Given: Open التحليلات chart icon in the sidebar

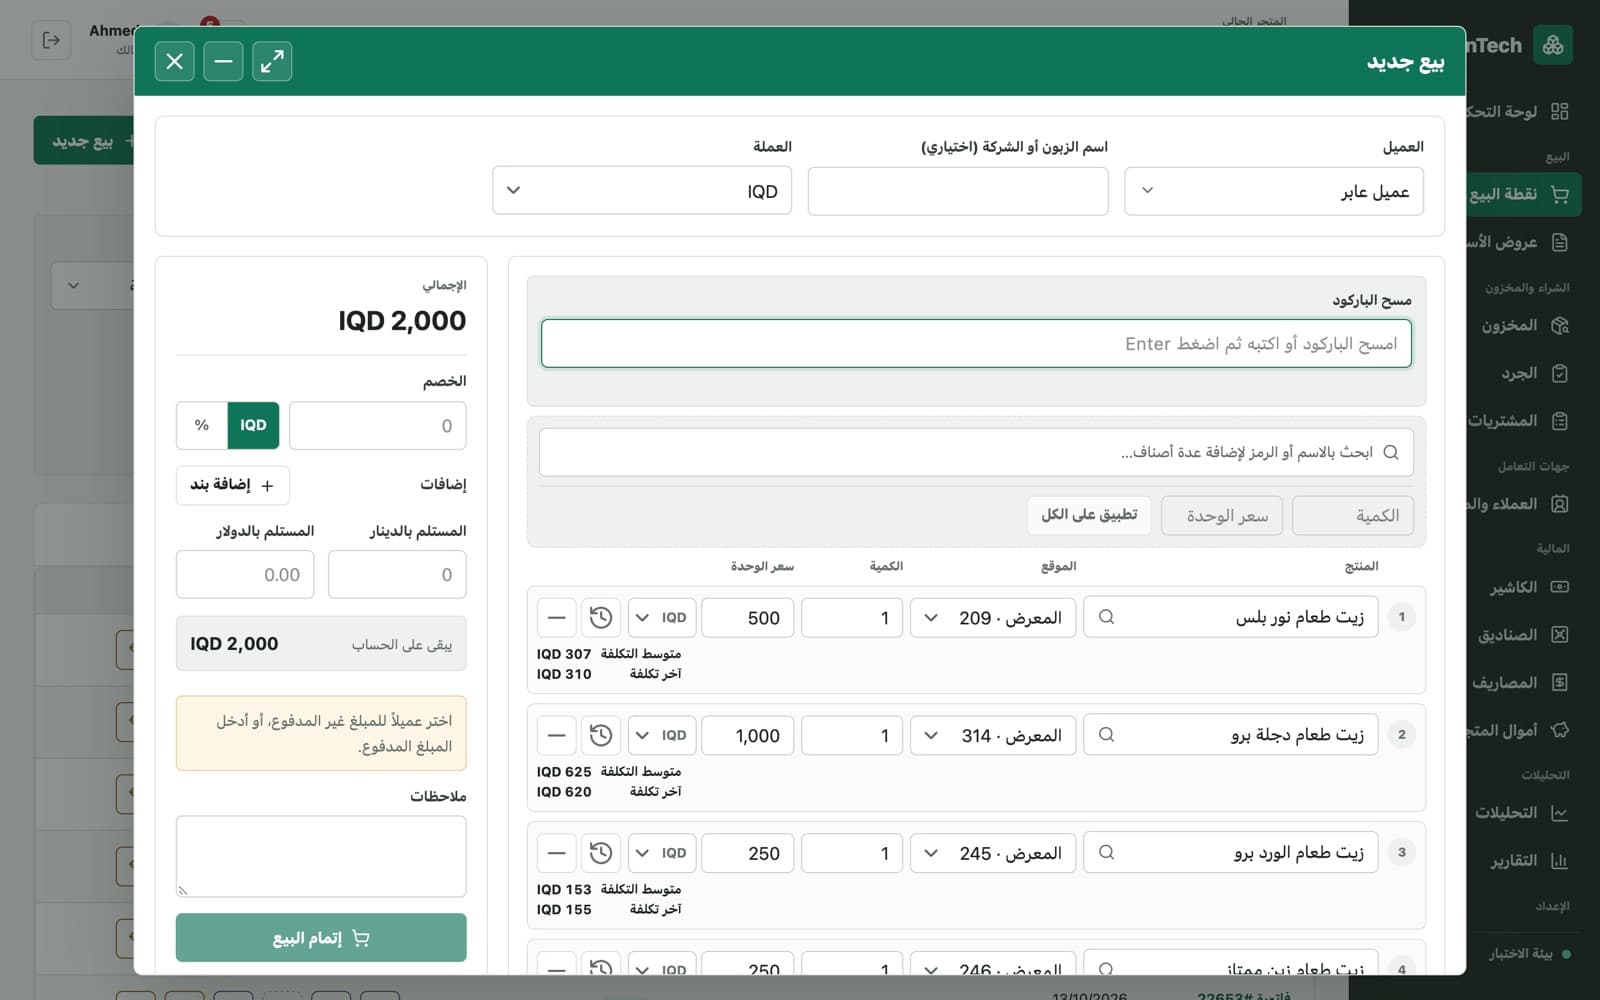Looking at the screenshot, I should pos(1559,813).
